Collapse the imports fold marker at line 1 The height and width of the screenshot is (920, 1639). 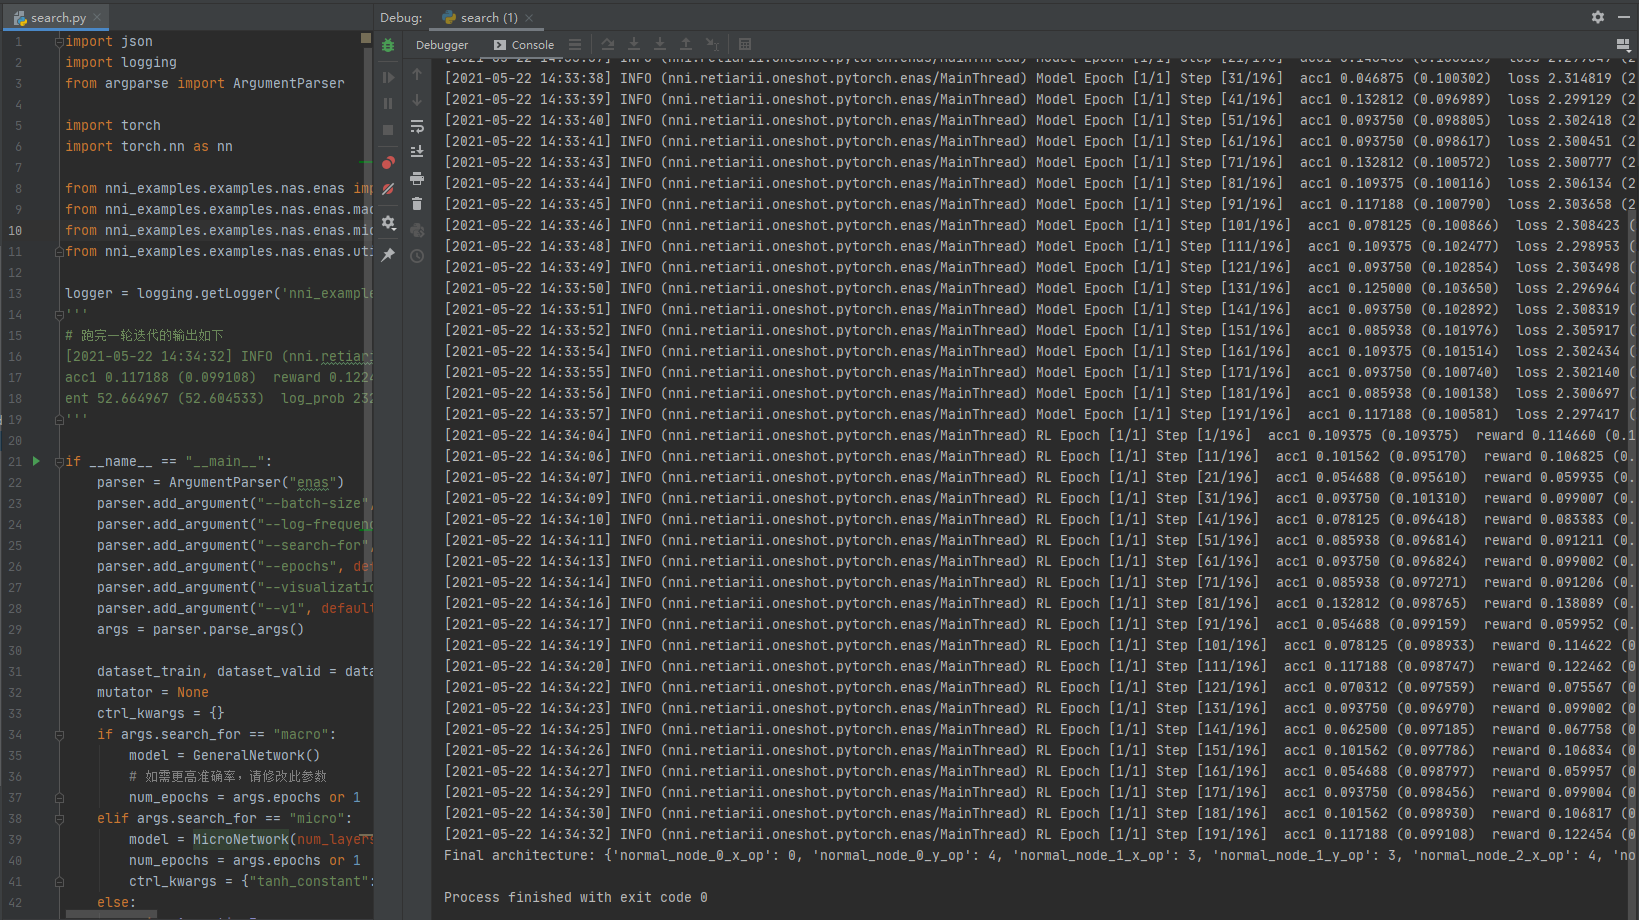[59, 42]
